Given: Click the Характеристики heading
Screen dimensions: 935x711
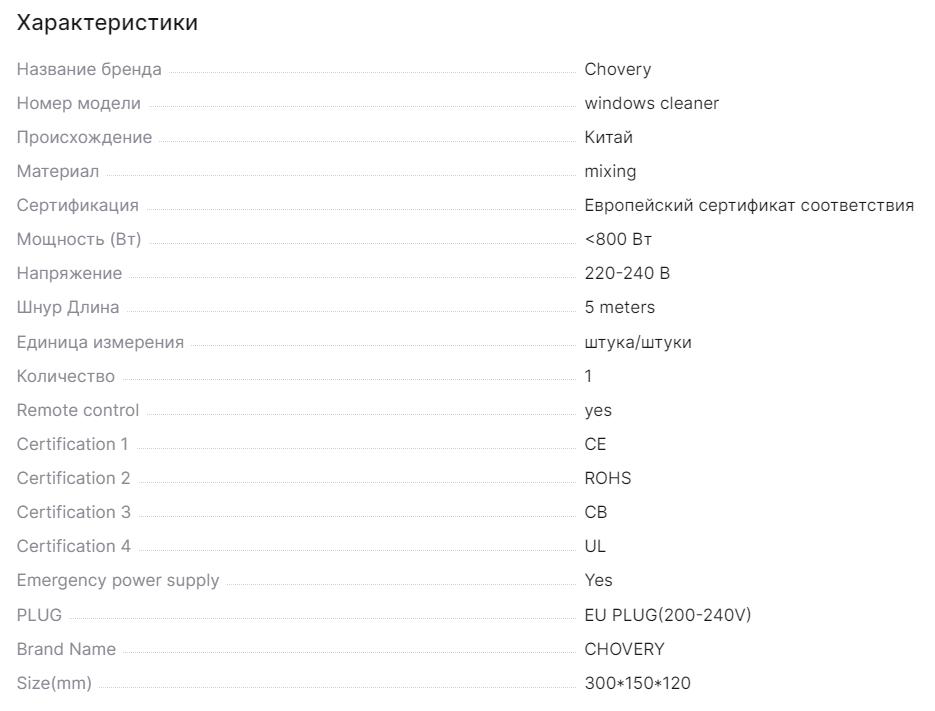Looking at the screenshot, I should (x=107, y=23).
